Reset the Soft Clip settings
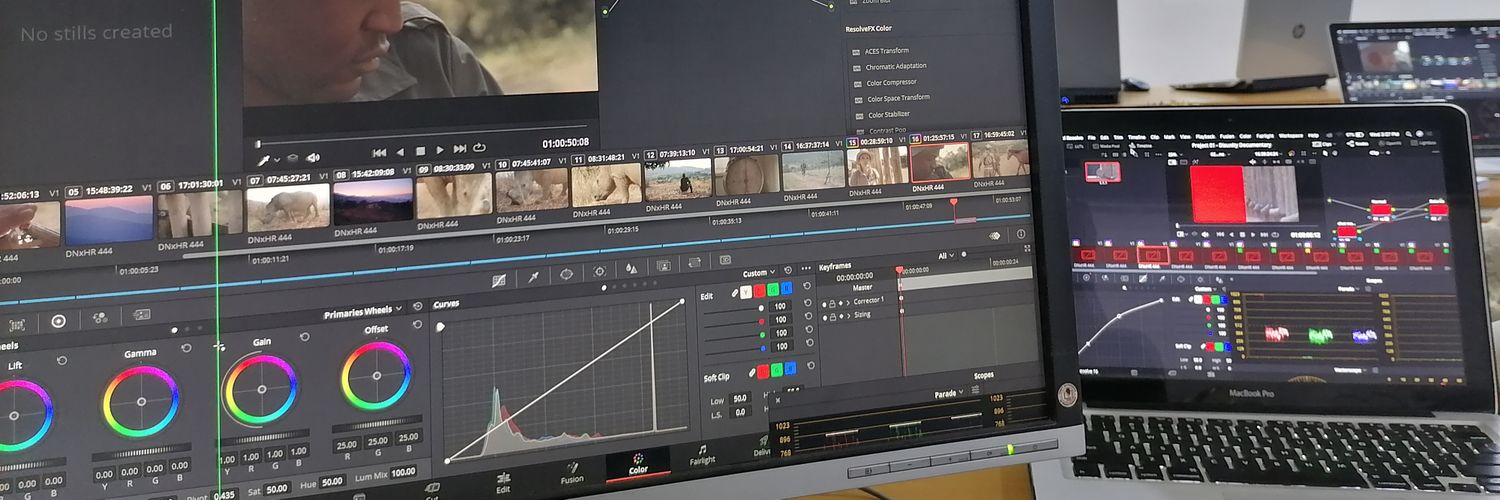1500x500 pixels. coord(811,365)
